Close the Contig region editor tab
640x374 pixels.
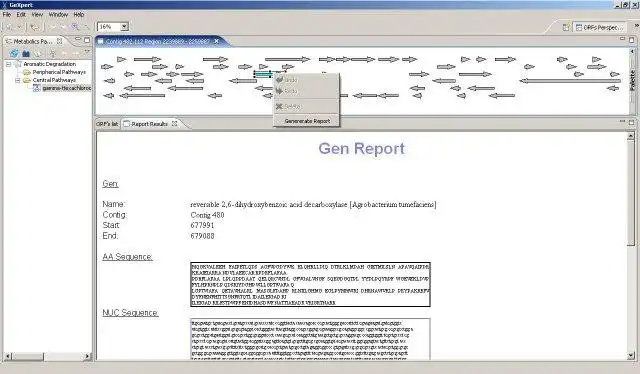pyautogui.click(x=217, y=41)
